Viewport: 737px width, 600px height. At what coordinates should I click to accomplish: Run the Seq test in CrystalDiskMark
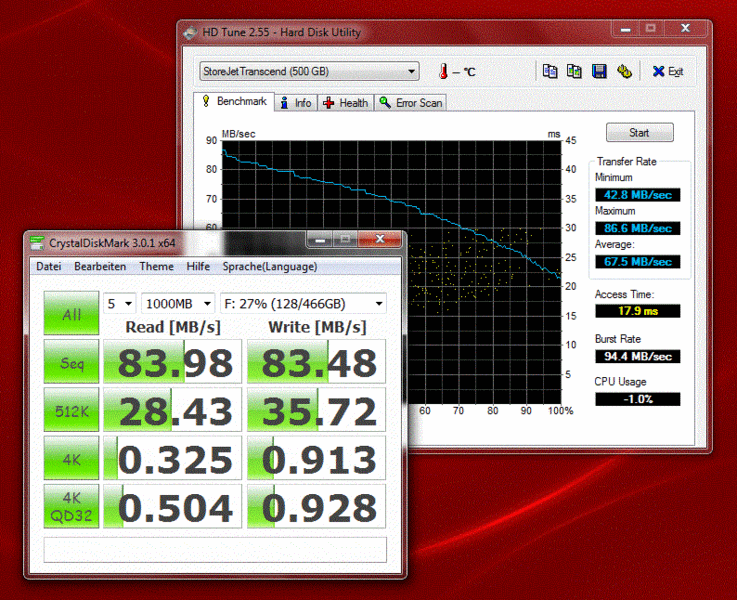(x=71, y=362)
